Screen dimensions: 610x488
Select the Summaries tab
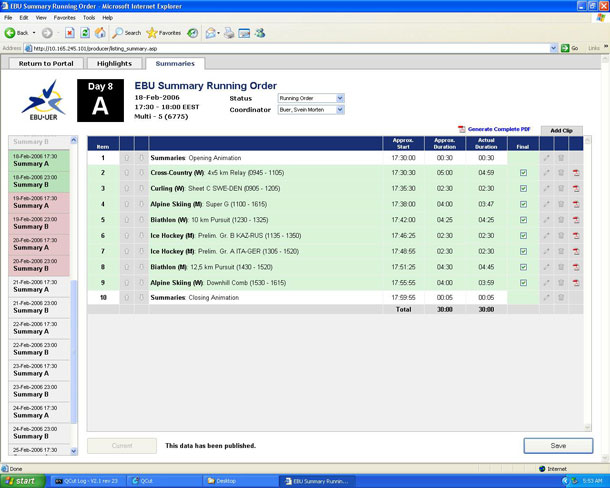coord(175,63)
